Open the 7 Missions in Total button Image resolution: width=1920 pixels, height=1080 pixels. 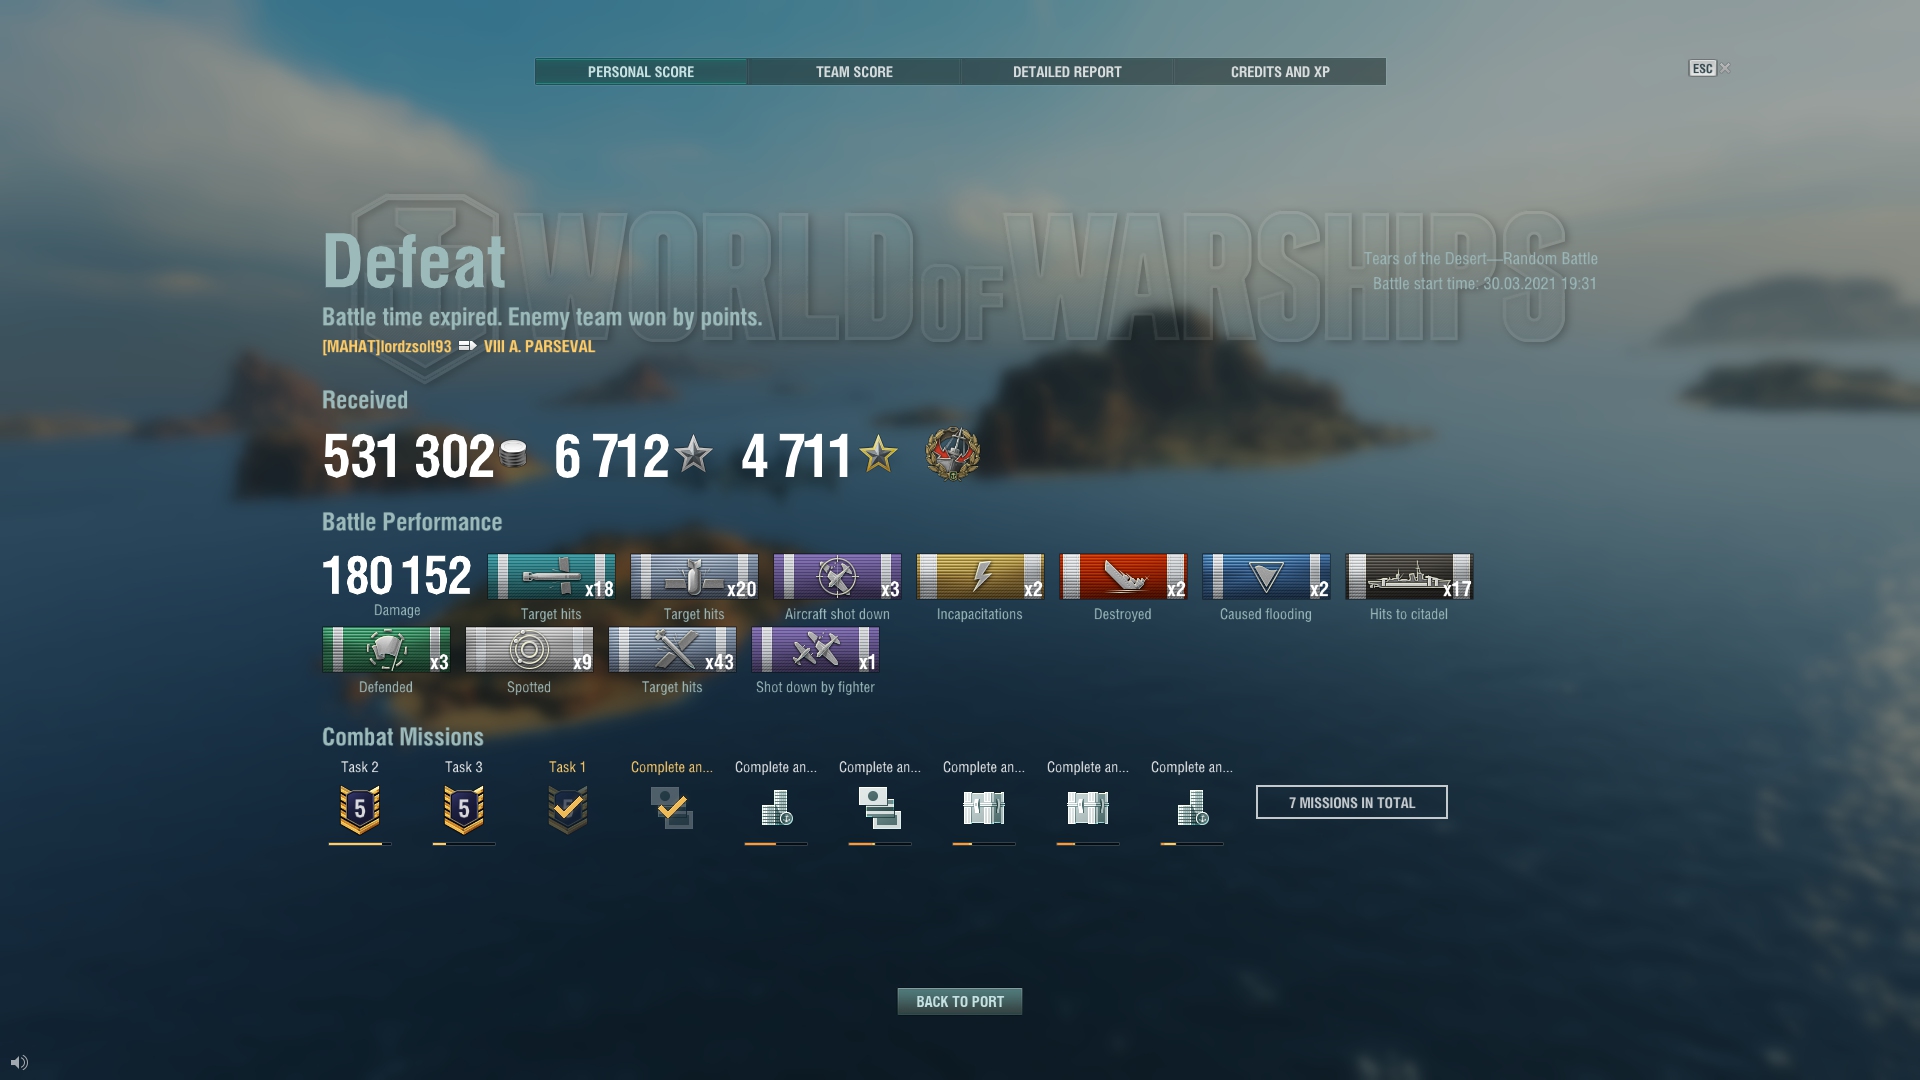[x=1351, y=802]
